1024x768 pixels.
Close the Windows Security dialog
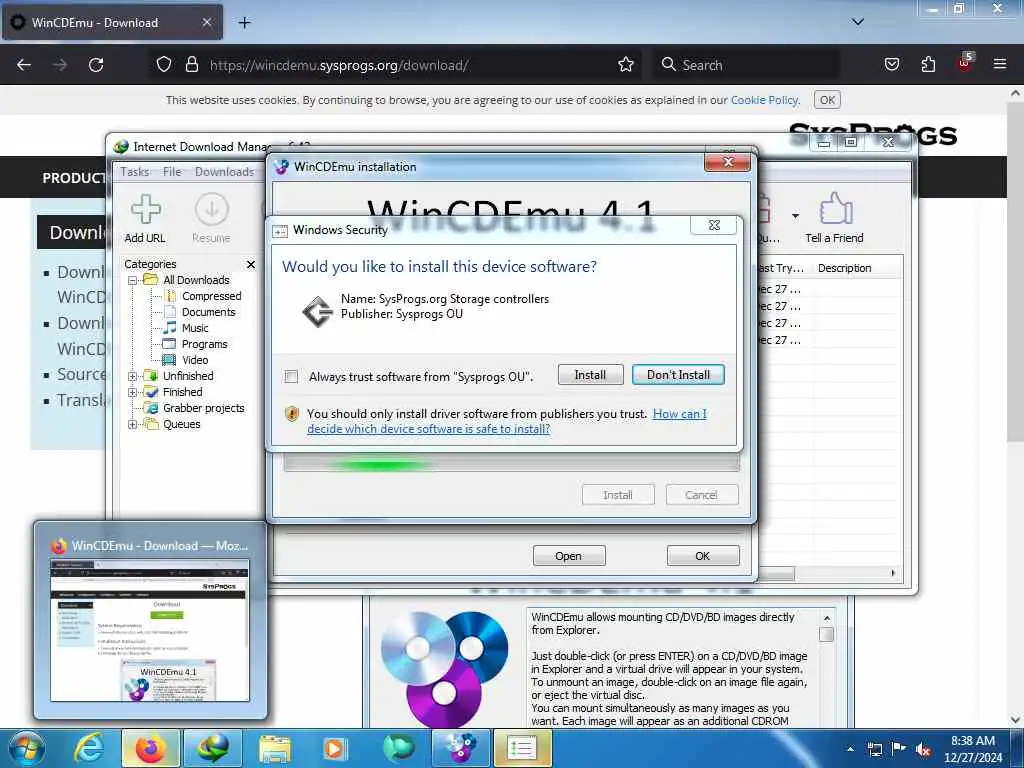coord(714,225)
